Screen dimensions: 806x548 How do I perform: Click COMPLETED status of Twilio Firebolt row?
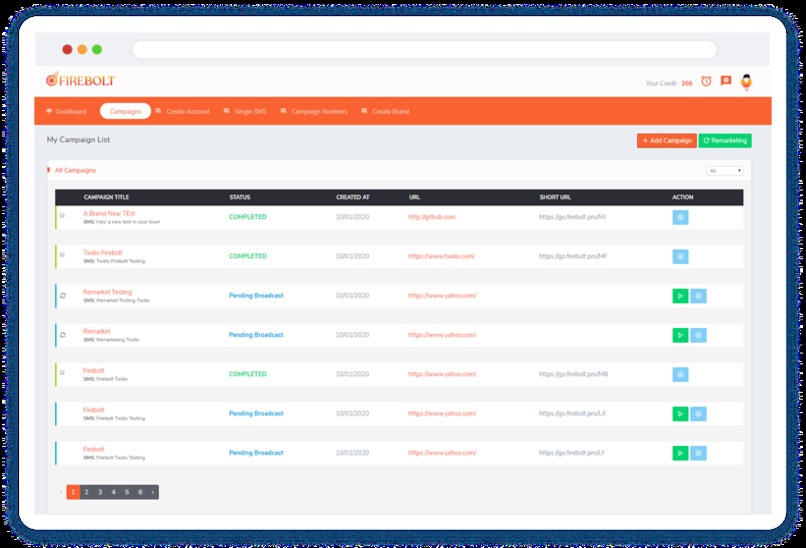click(248, 256)
